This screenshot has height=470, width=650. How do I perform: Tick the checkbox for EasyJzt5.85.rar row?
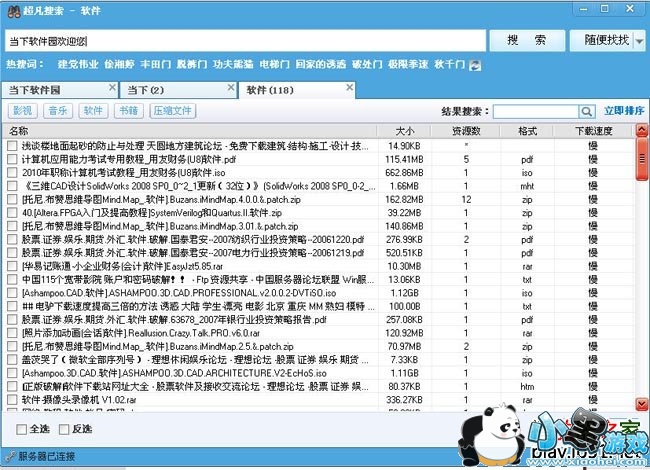12,266
